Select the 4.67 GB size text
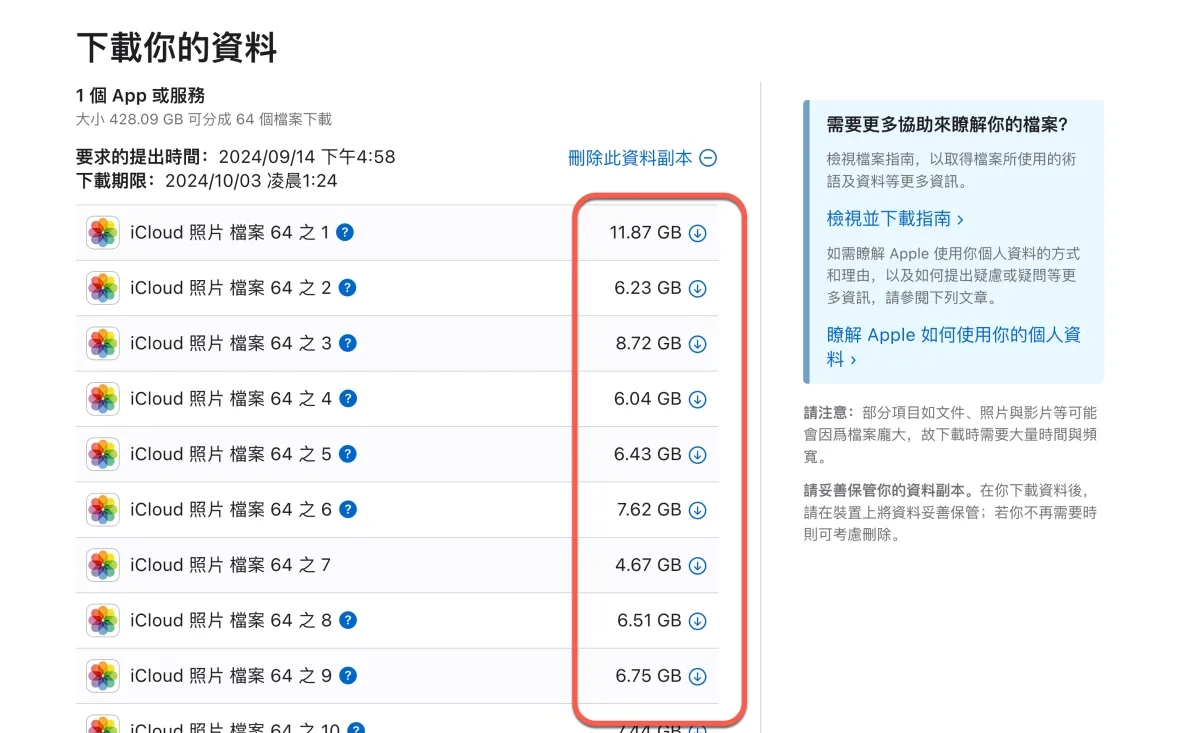Viewport: 1200px width, 733px height. [x=648, y=565]
